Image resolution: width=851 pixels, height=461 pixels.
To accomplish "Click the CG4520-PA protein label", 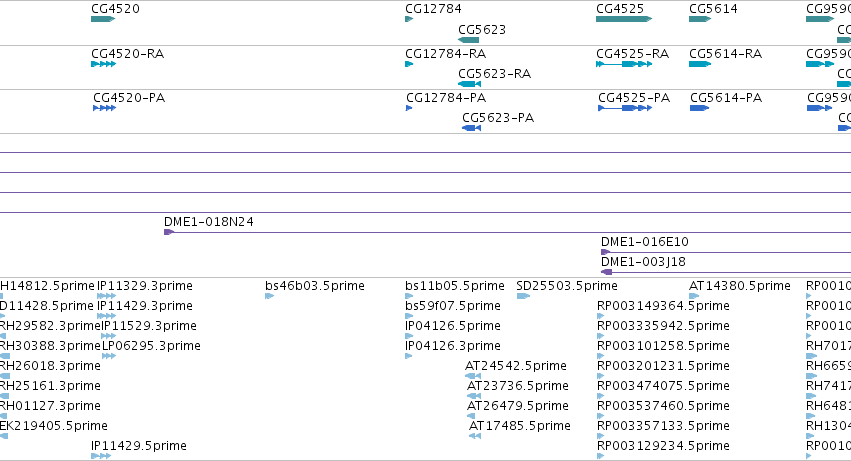I will point(129,98).
